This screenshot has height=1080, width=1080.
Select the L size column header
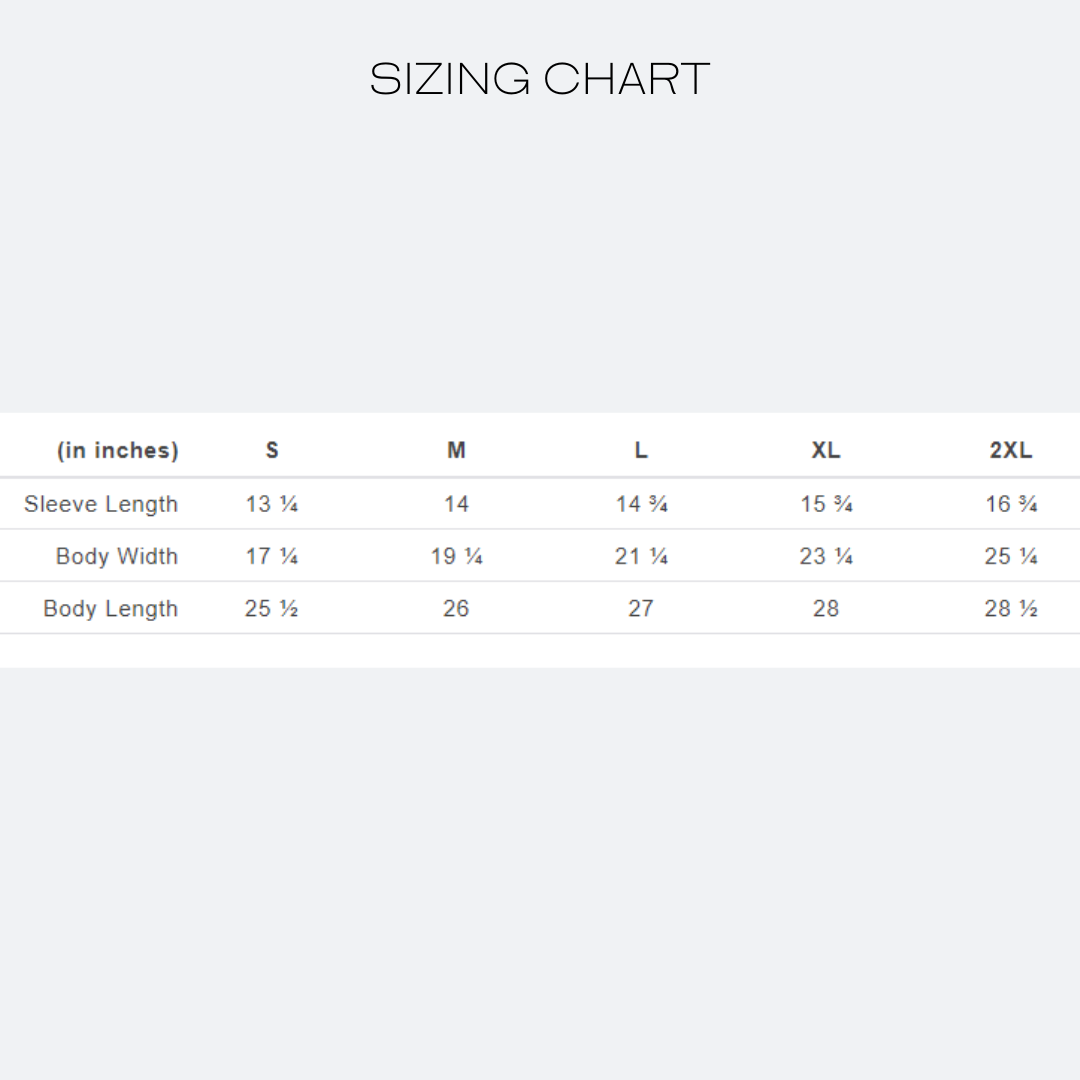pyautogui.click(x=641, y=450)
